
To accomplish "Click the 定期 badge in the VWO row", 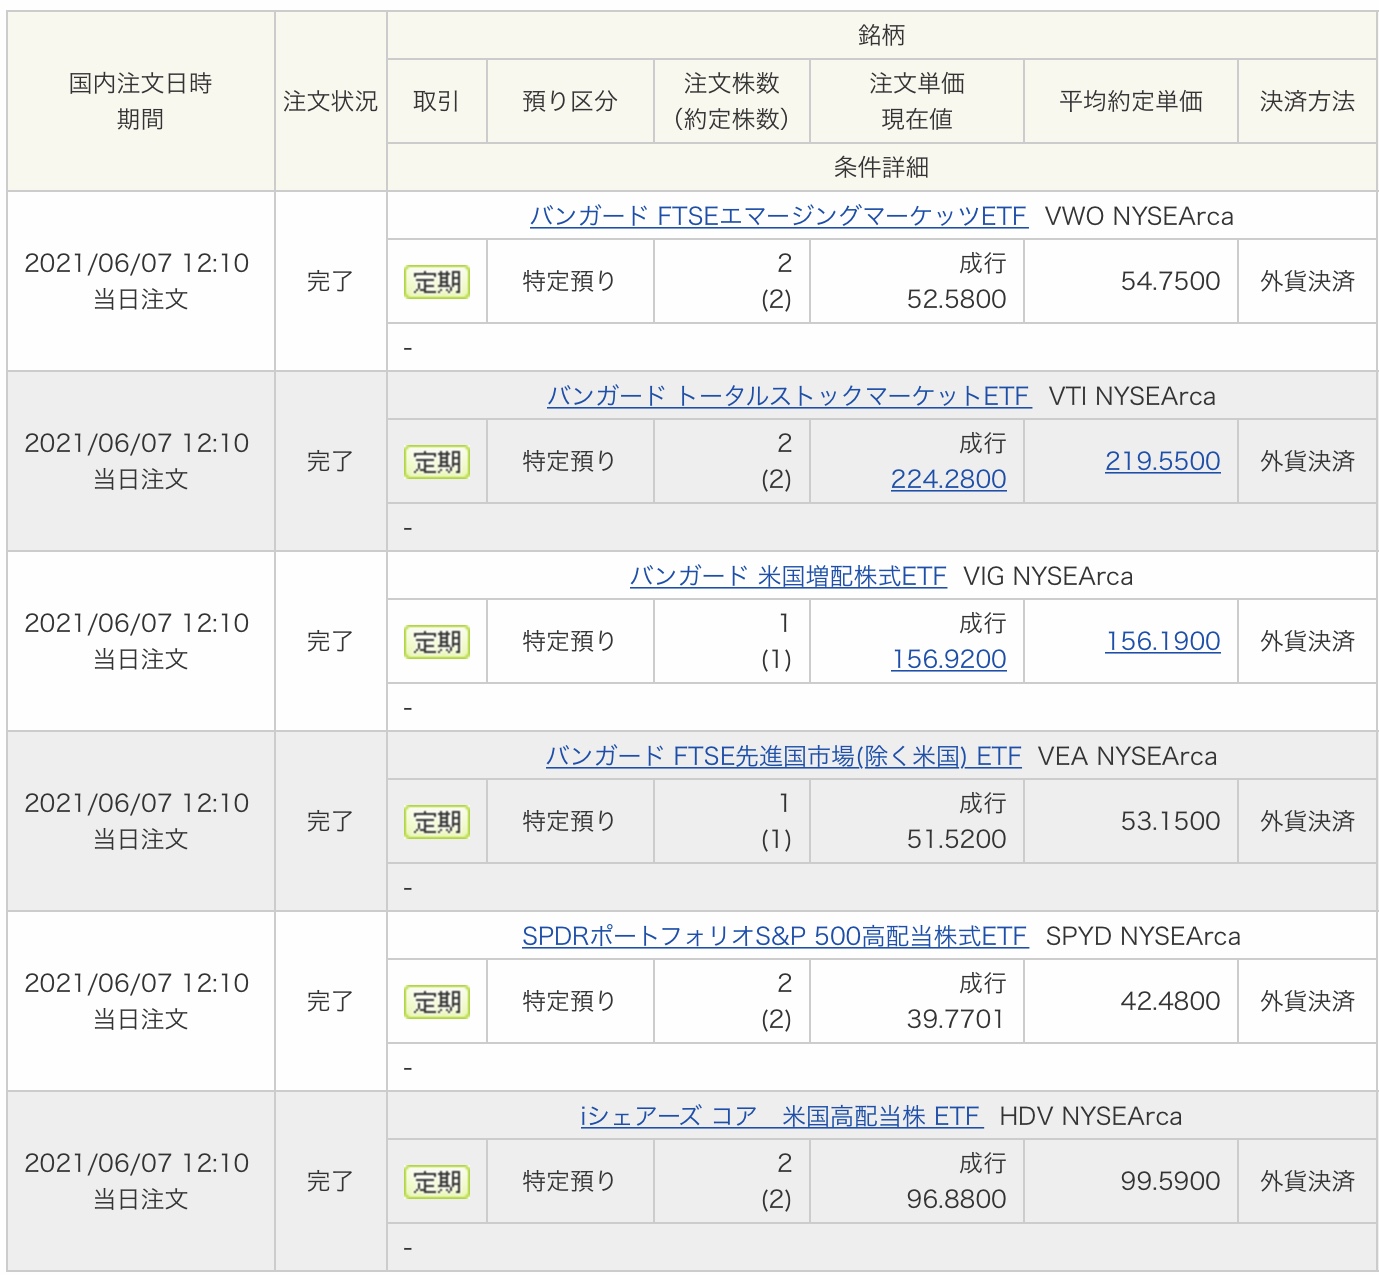I will tap(437, 282).
